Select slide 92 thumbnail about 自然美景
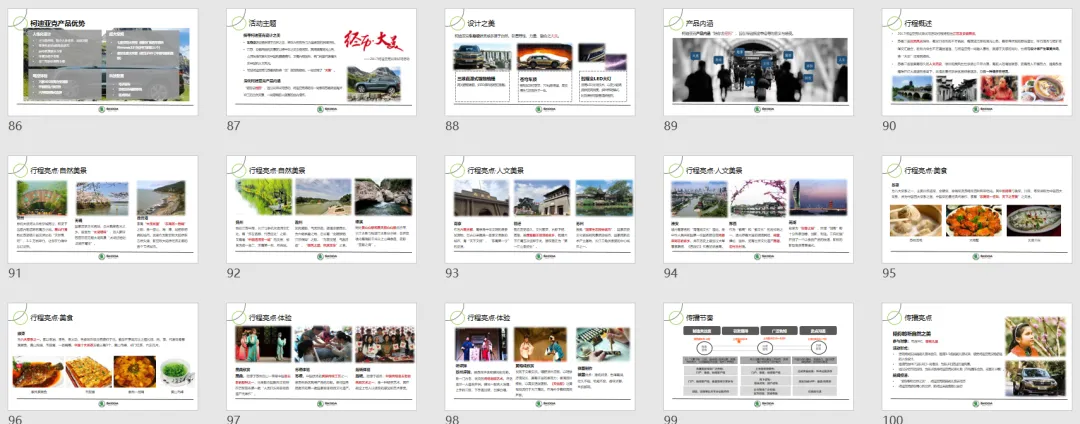The width and height of the screenshot is (1080, 424). click(321, 209)
